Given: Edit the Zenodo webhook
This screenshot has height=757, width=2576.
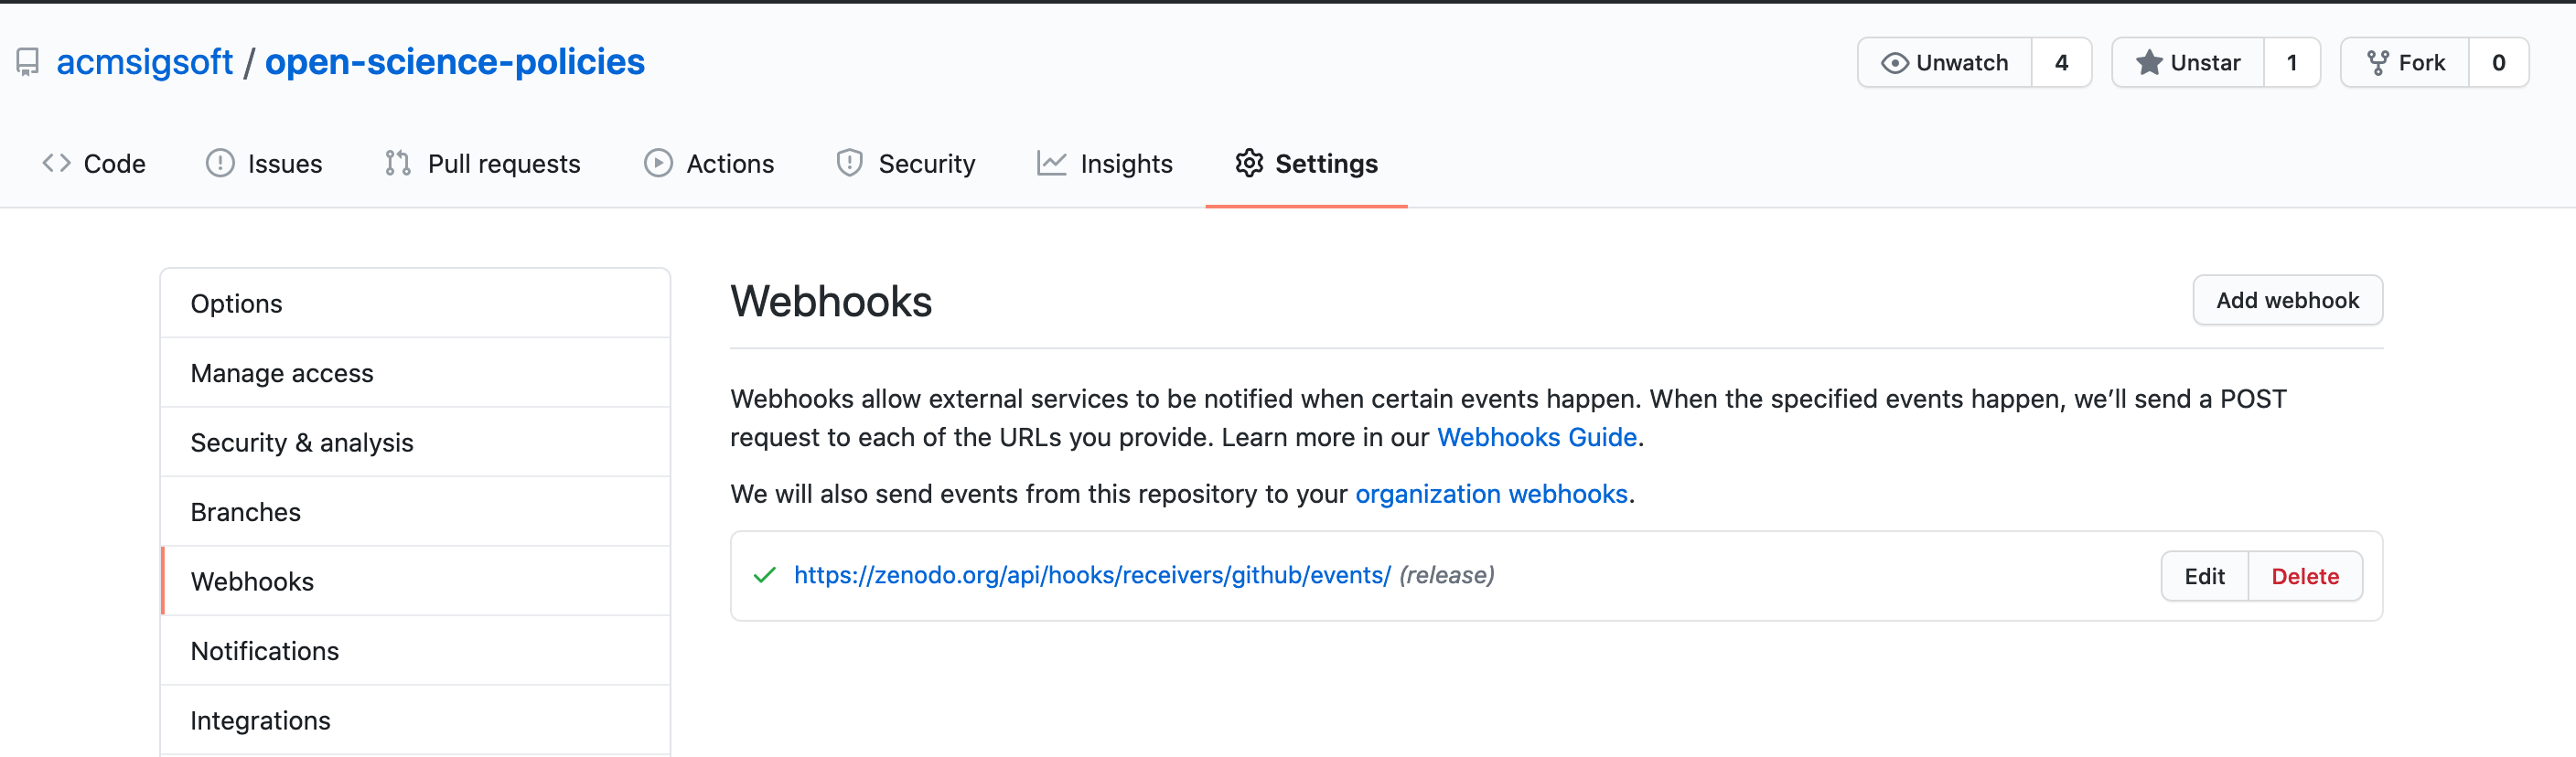Looking at the screenshot, I should pos(2205,575).
